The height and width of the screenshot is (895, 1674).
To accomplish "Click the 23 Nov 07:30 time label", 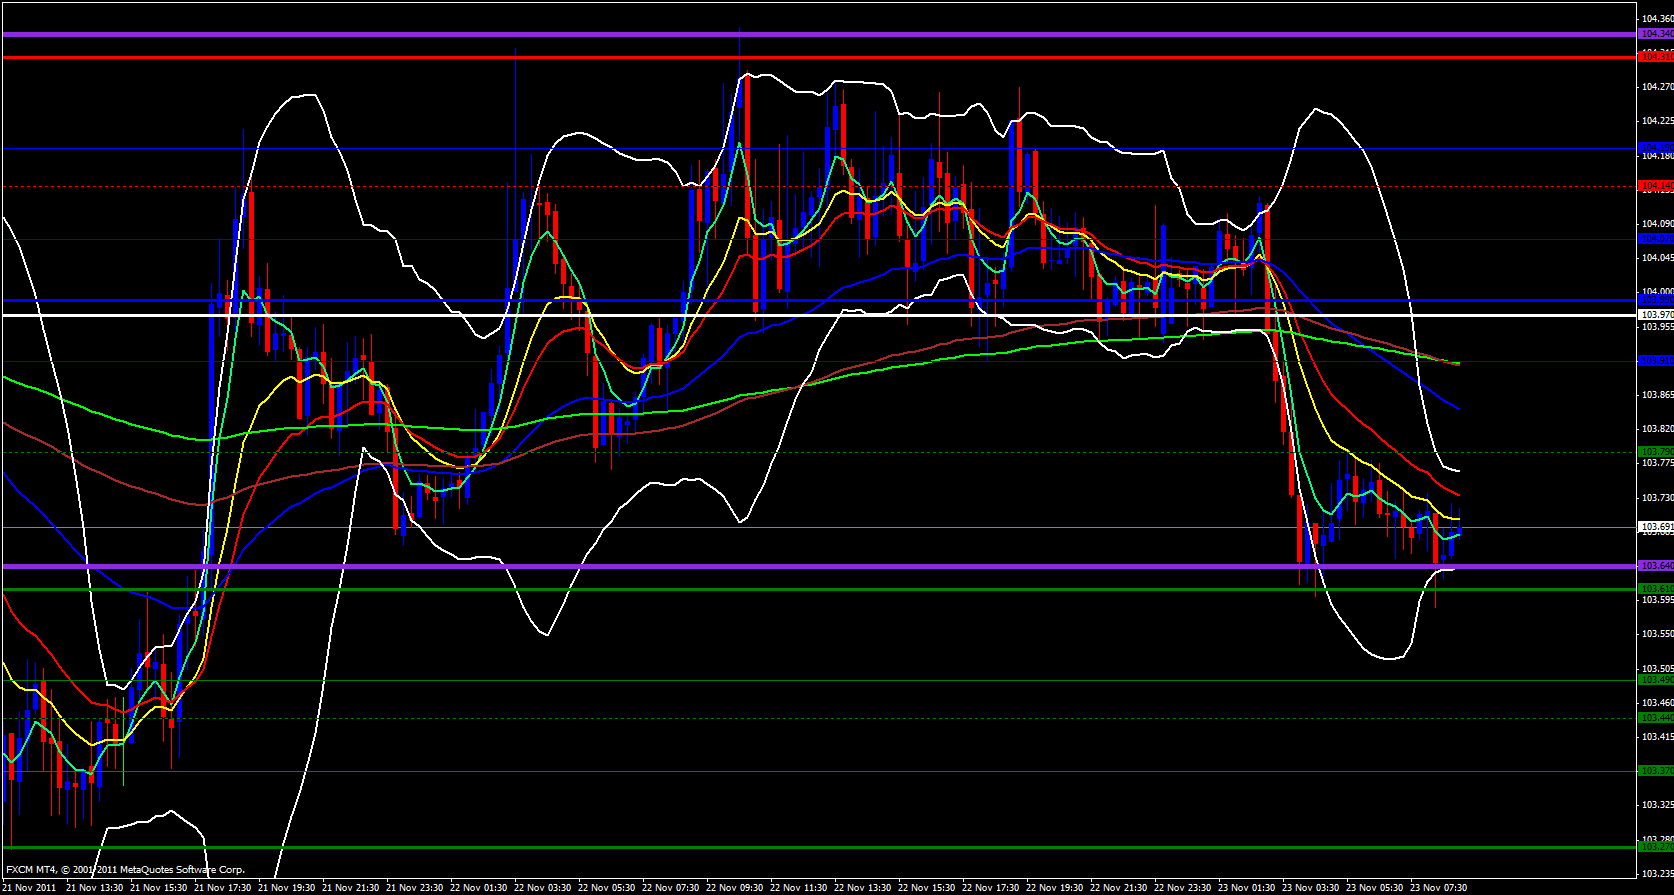I will (1439, 887).
